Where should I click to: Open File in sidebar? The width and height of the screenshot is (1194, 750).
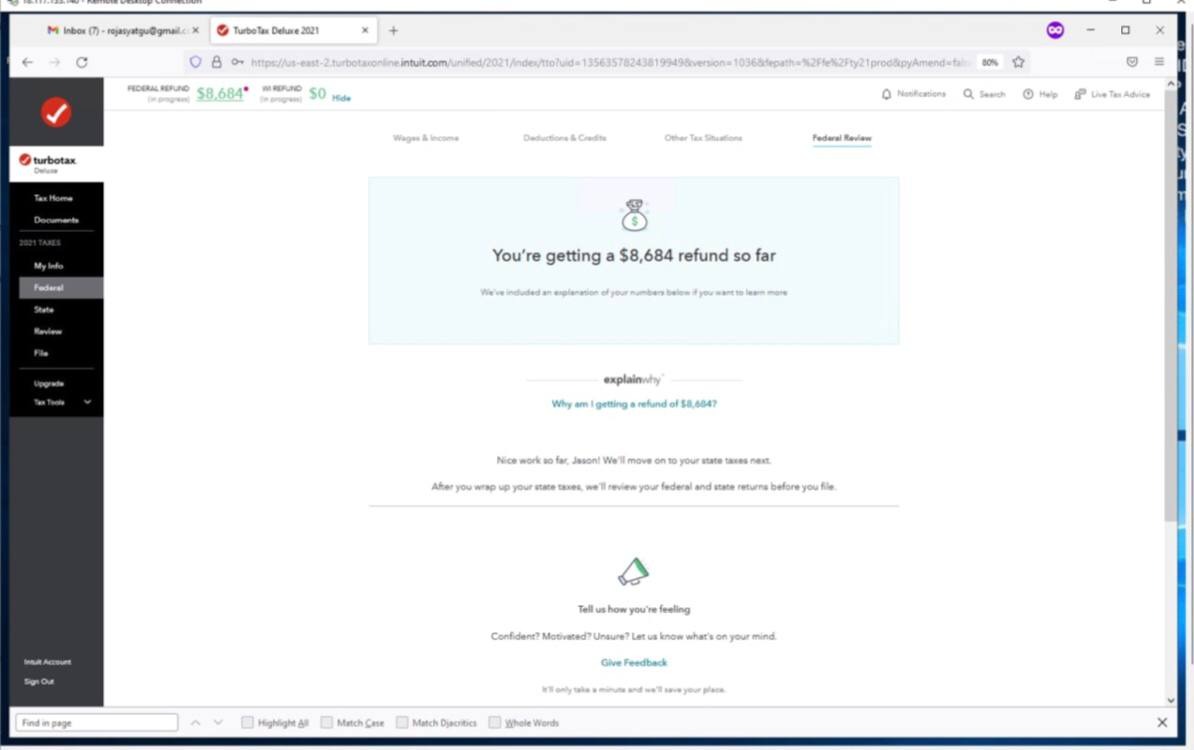[40, 353]
